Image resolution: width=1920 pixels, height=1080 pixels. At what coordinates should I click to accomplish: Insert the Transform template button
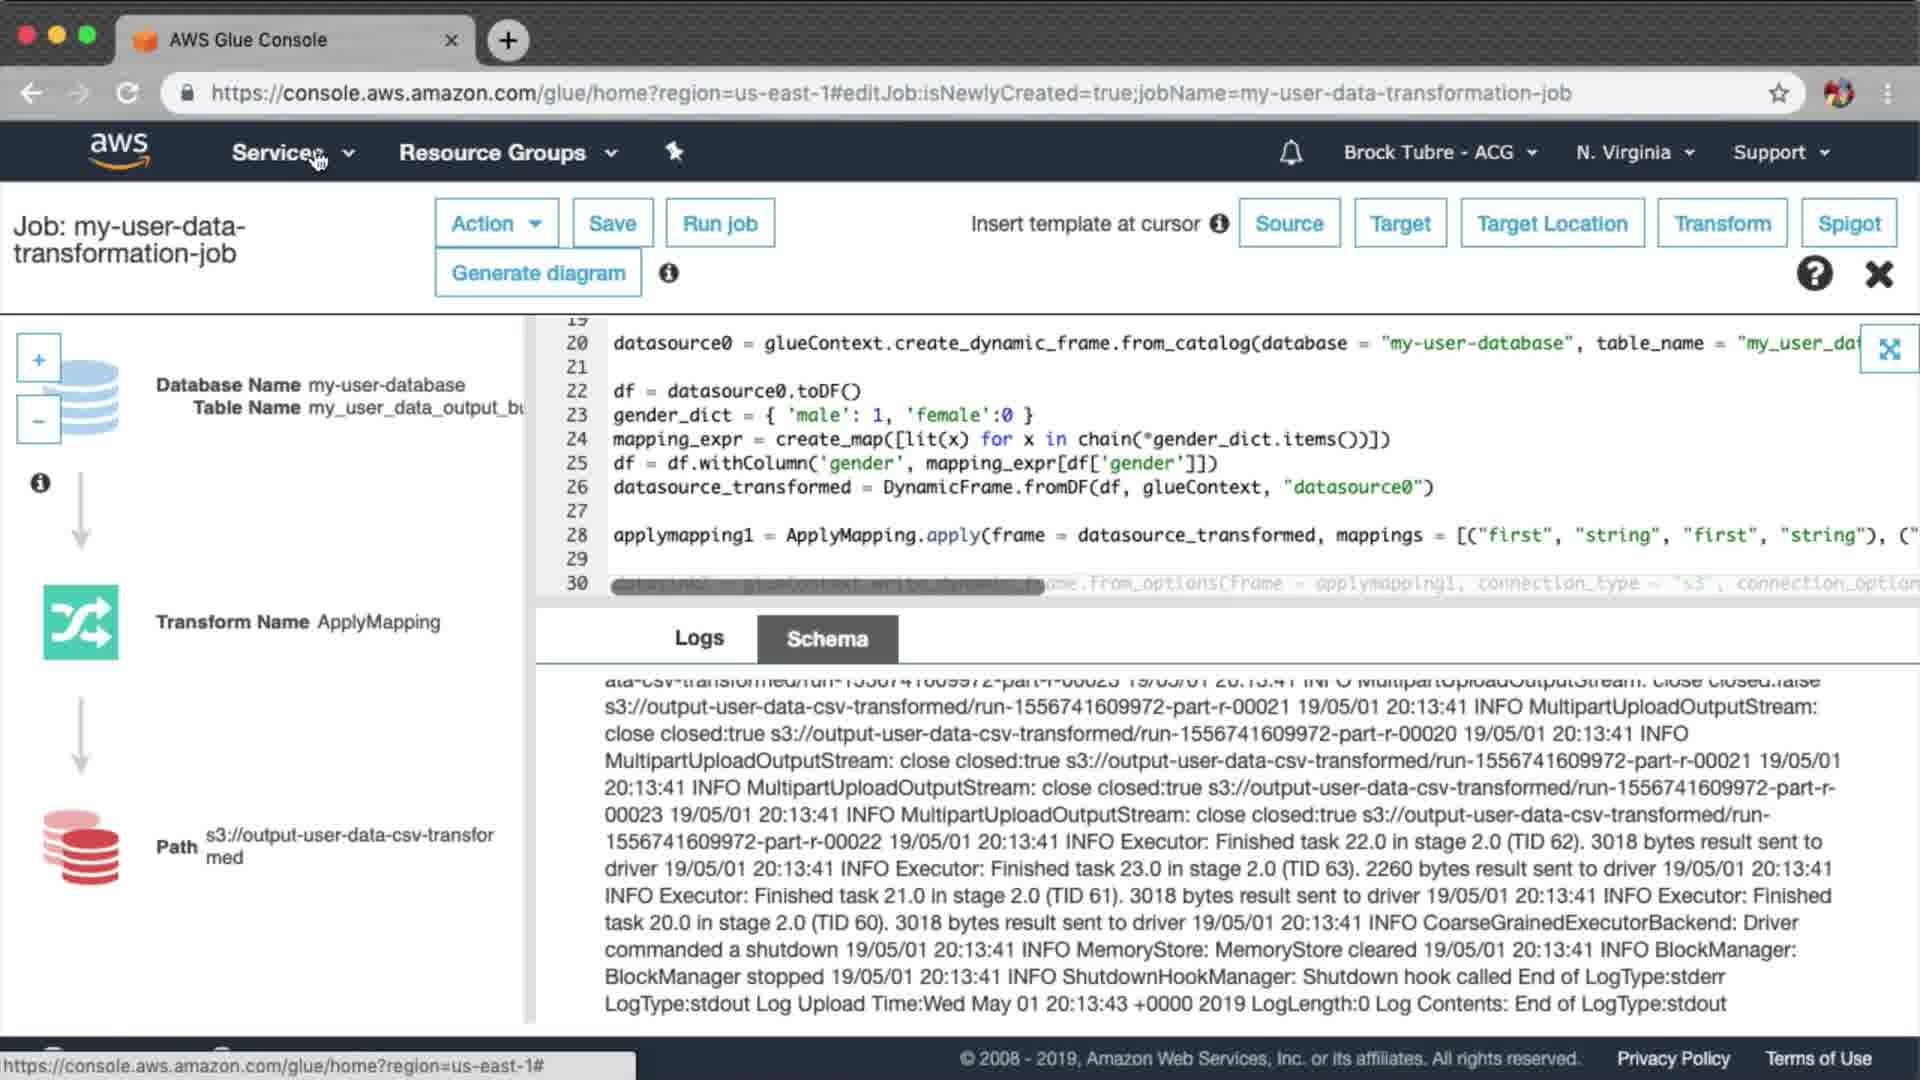click(1722, 224)
